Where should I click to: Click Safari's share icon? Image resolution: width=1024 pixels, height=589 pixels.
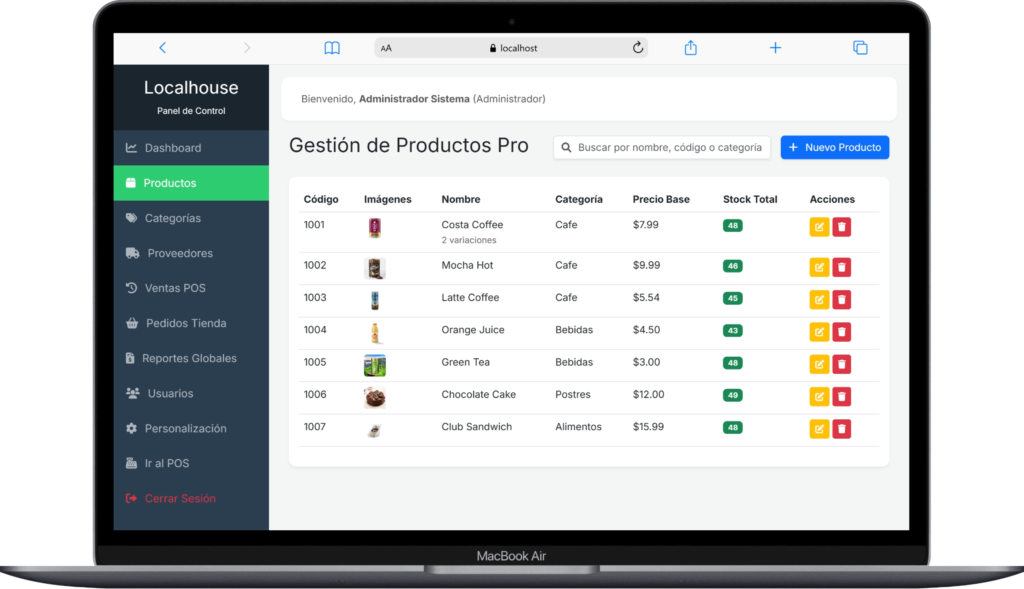[690, 47]
